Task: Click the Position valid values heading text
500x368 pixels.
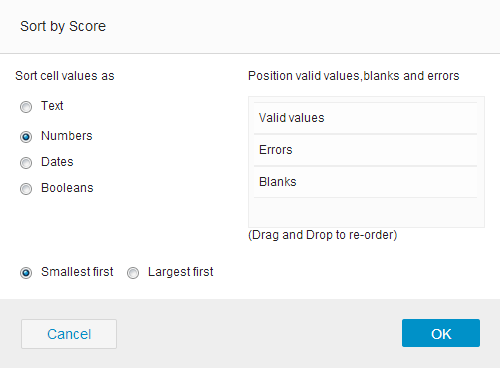Action: click(354, 76)
